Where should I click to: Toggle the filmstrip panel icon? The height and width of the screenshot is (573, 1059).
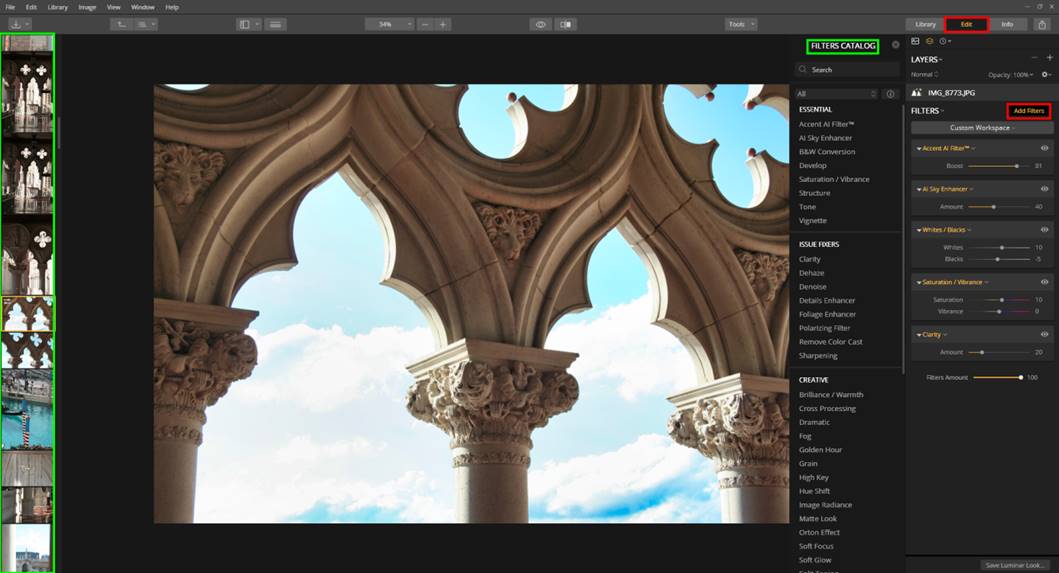click(276, 24)
